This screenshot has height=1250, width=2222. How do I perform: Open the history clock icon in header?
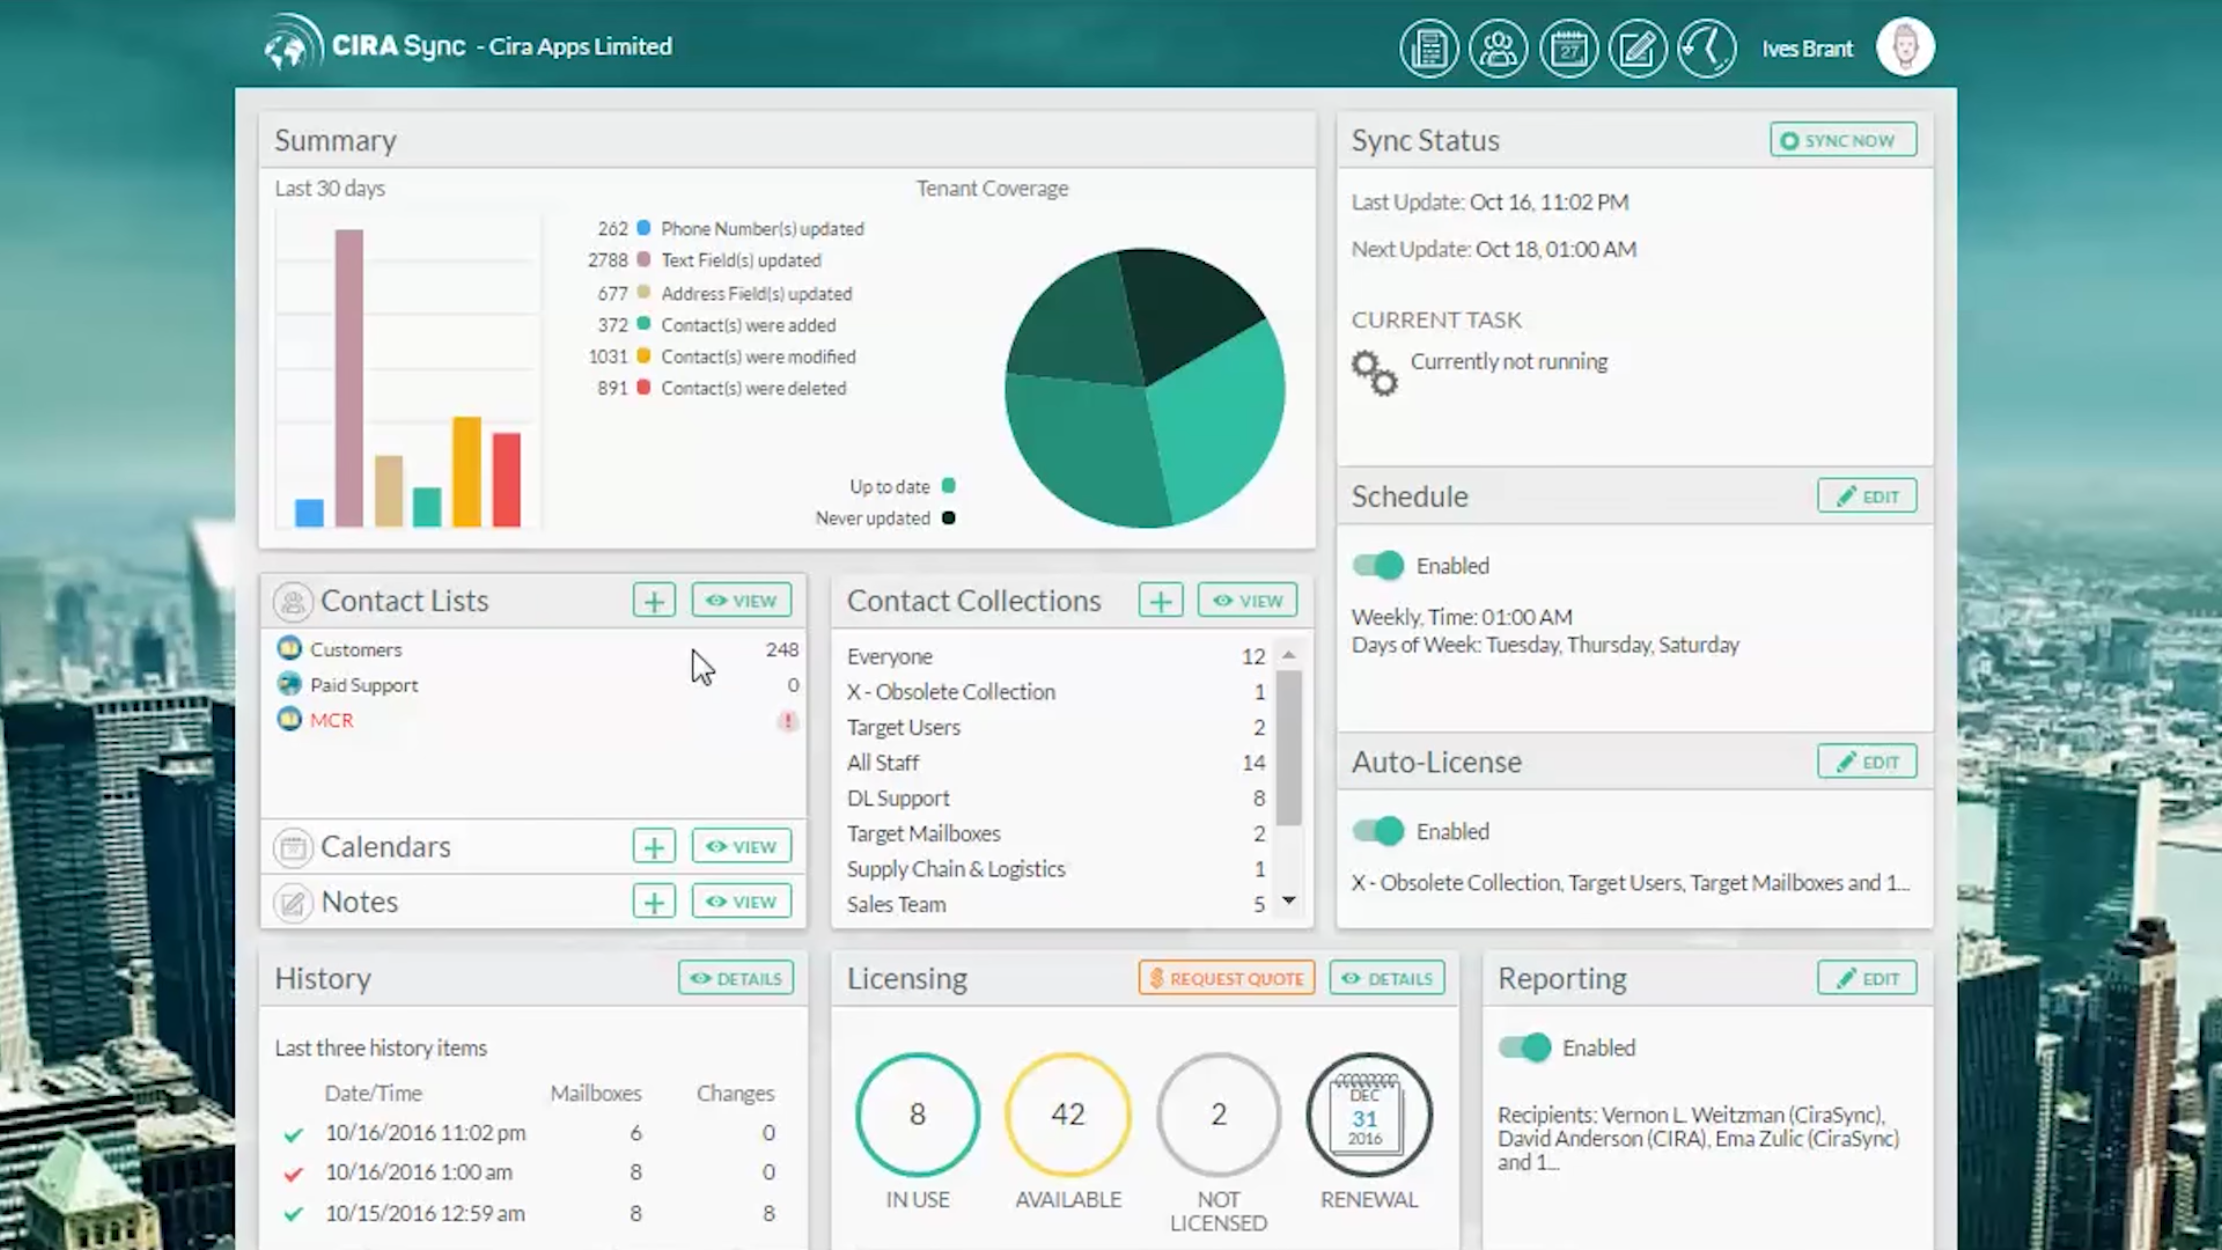click(x=1706, y=48)
